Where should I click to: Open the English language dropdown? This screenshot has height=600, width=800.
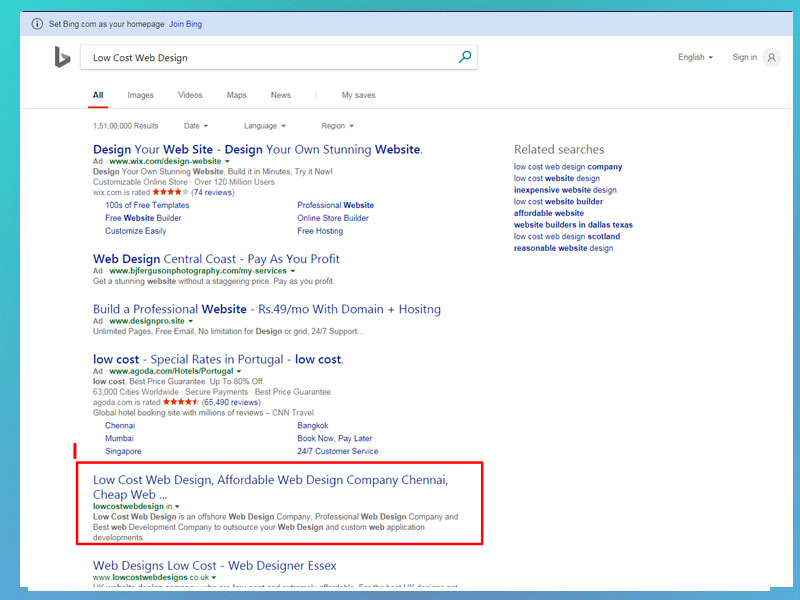point(695,57)
